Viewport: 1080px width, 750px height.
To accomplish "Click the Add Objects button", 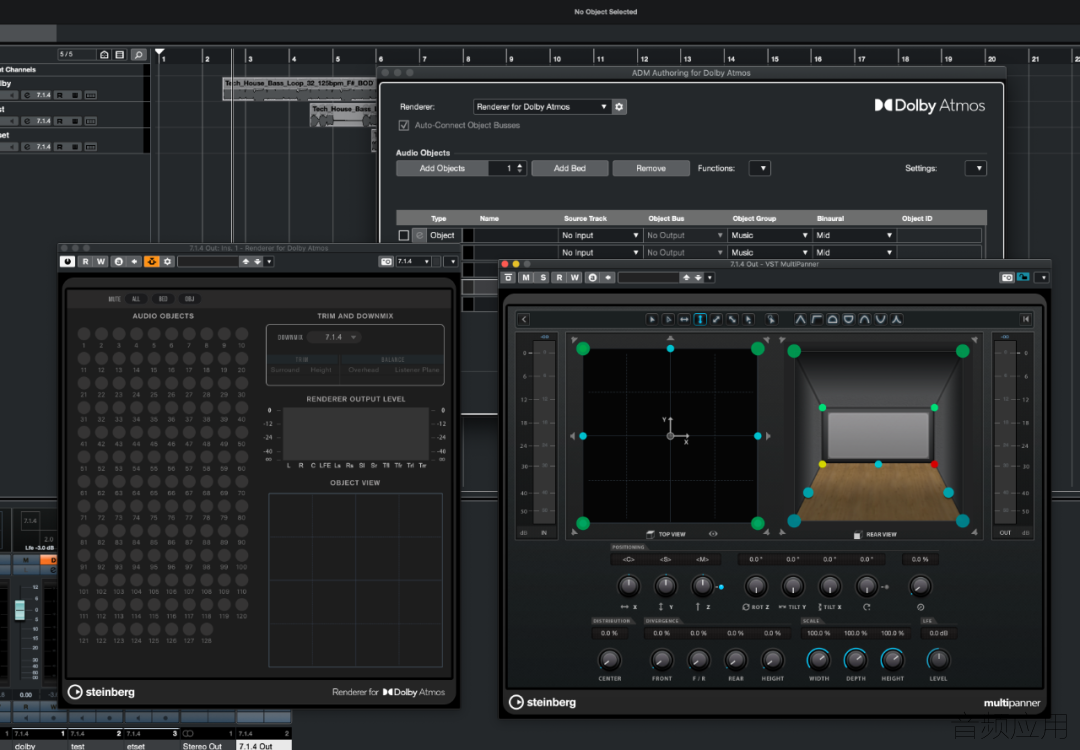I will (442, 168).
